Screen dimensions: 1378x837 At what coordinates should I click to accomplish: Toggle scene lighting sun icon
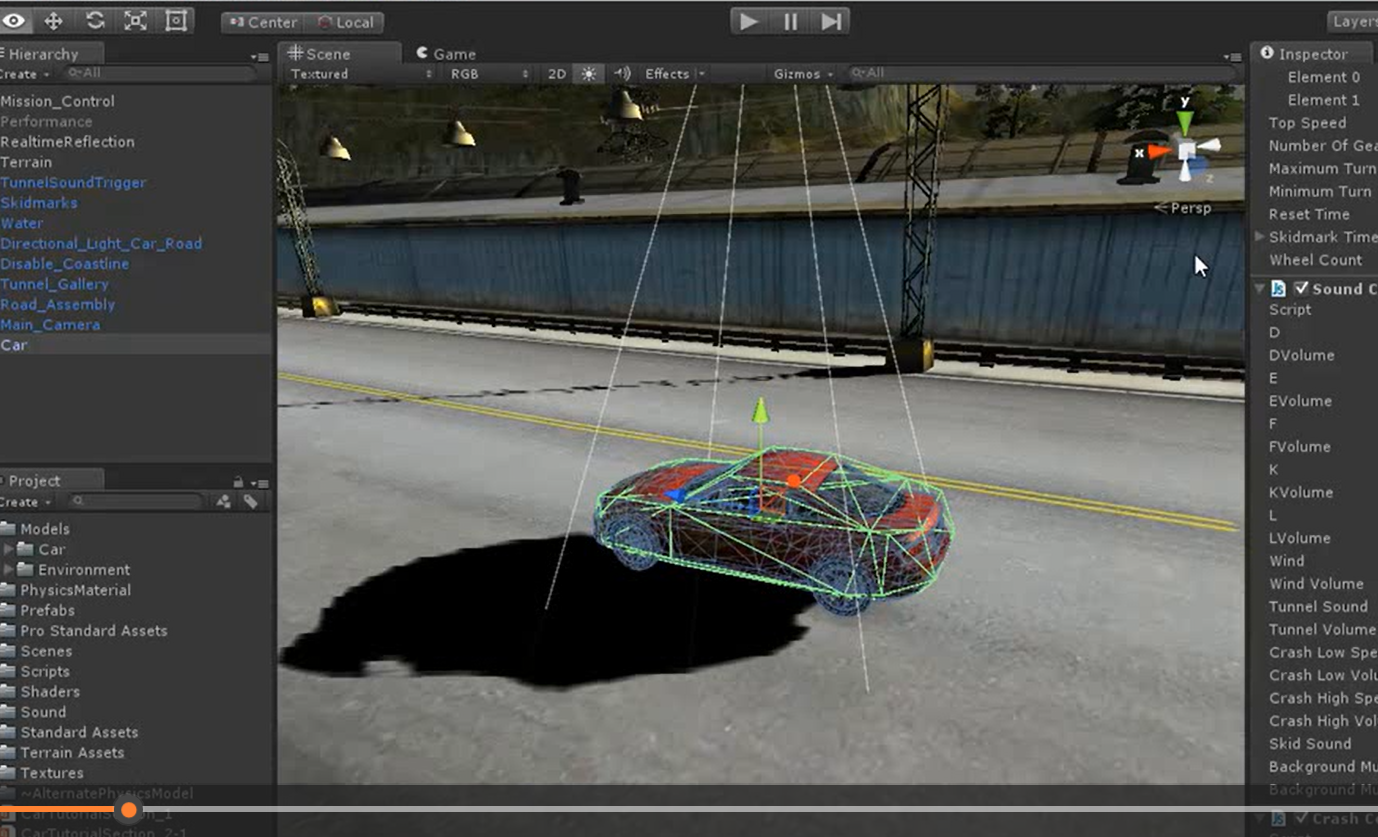588,74
